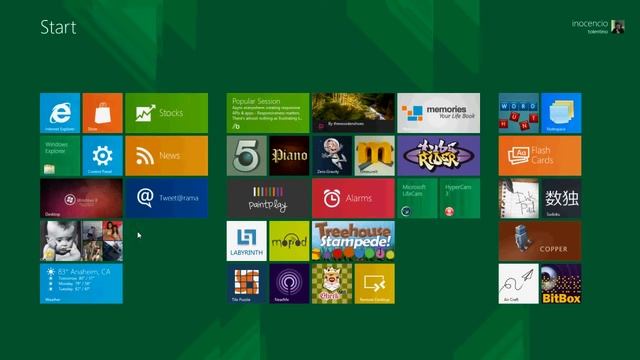Open the Zero Gravity astronaut tile
The width and height of the screenshot is (640, 360).
332,156
